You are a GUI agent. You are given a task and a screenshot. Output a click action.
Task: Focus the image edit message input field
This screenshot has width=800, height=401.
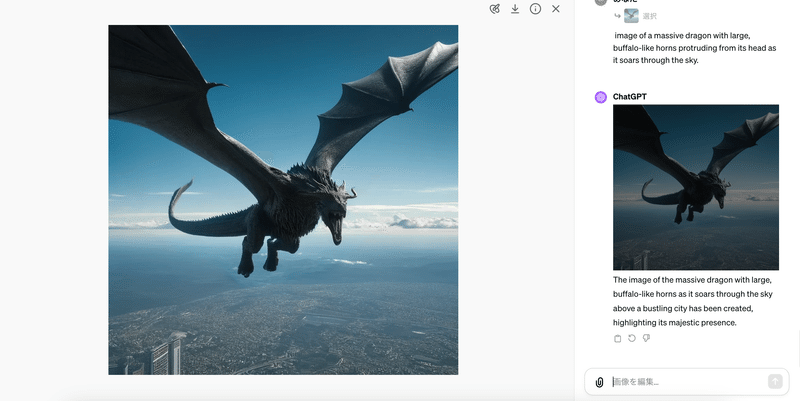[x=686, y=382]
